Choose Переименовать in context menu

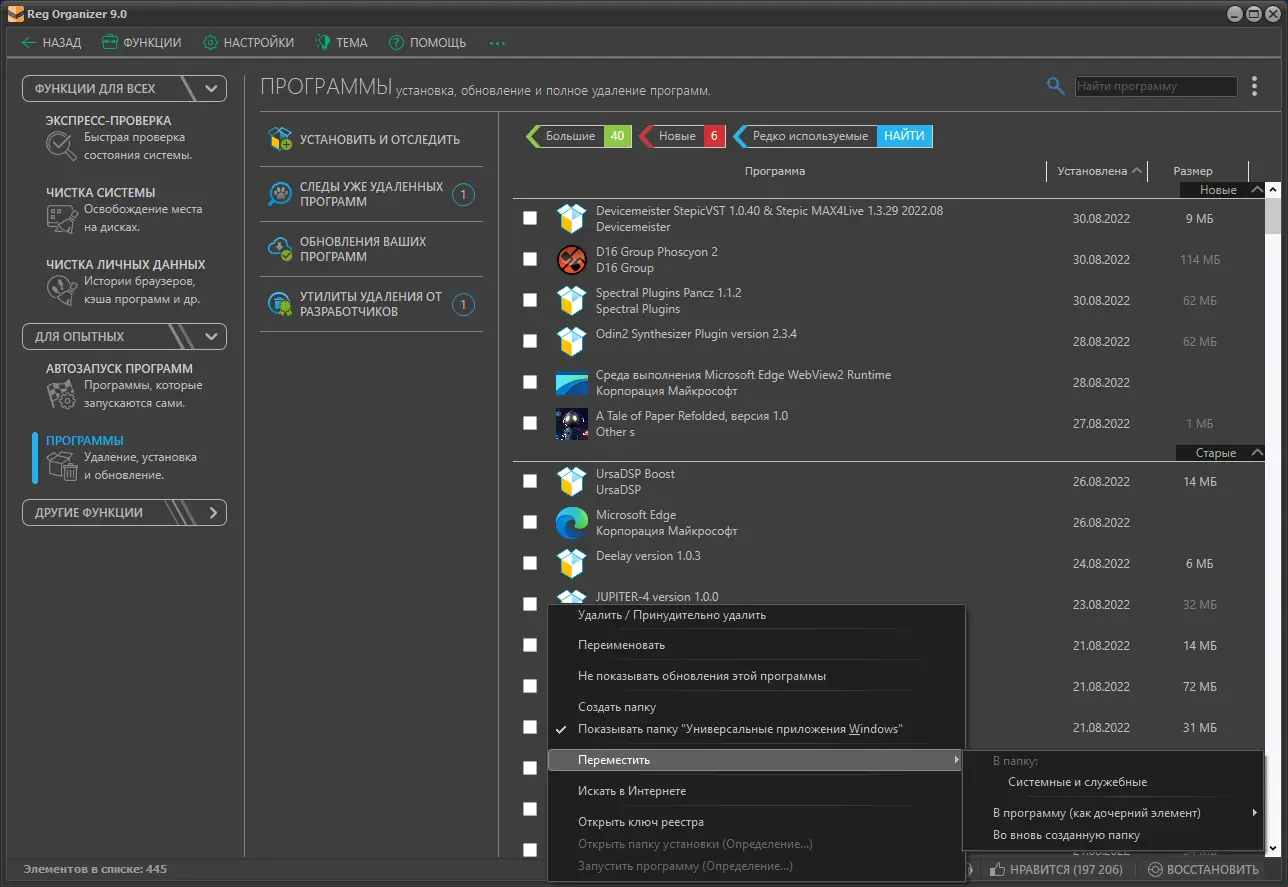pyautogui.click(x=621, y=645)
